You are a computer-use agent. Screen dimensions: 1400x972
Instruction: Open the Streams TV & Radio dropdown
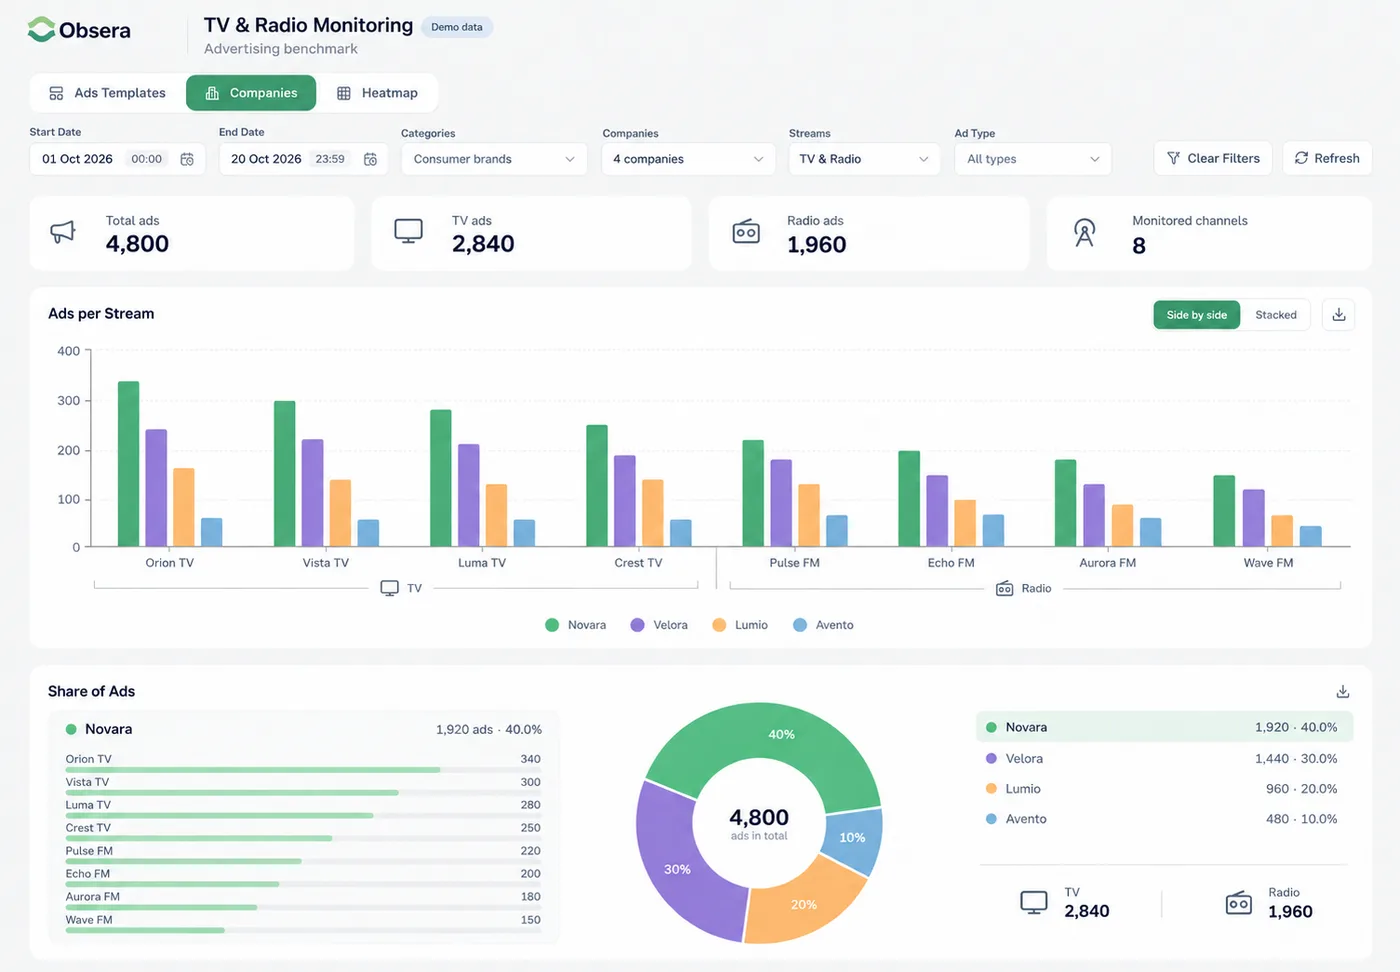(x=864, y=159)
